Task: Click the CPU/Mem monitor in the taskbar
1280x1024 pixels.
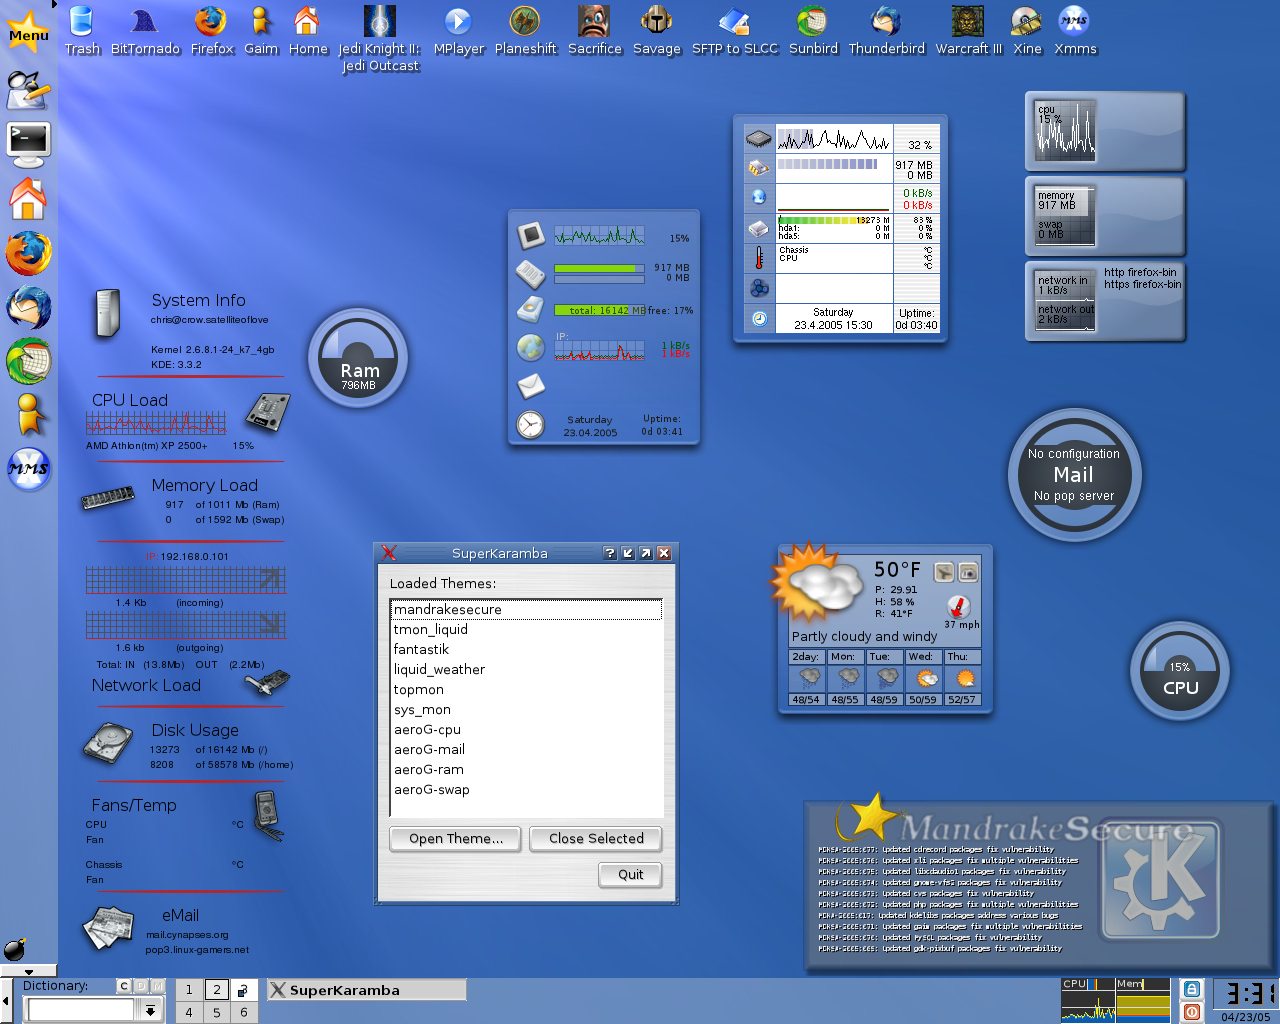Action: [1115, 1000]
